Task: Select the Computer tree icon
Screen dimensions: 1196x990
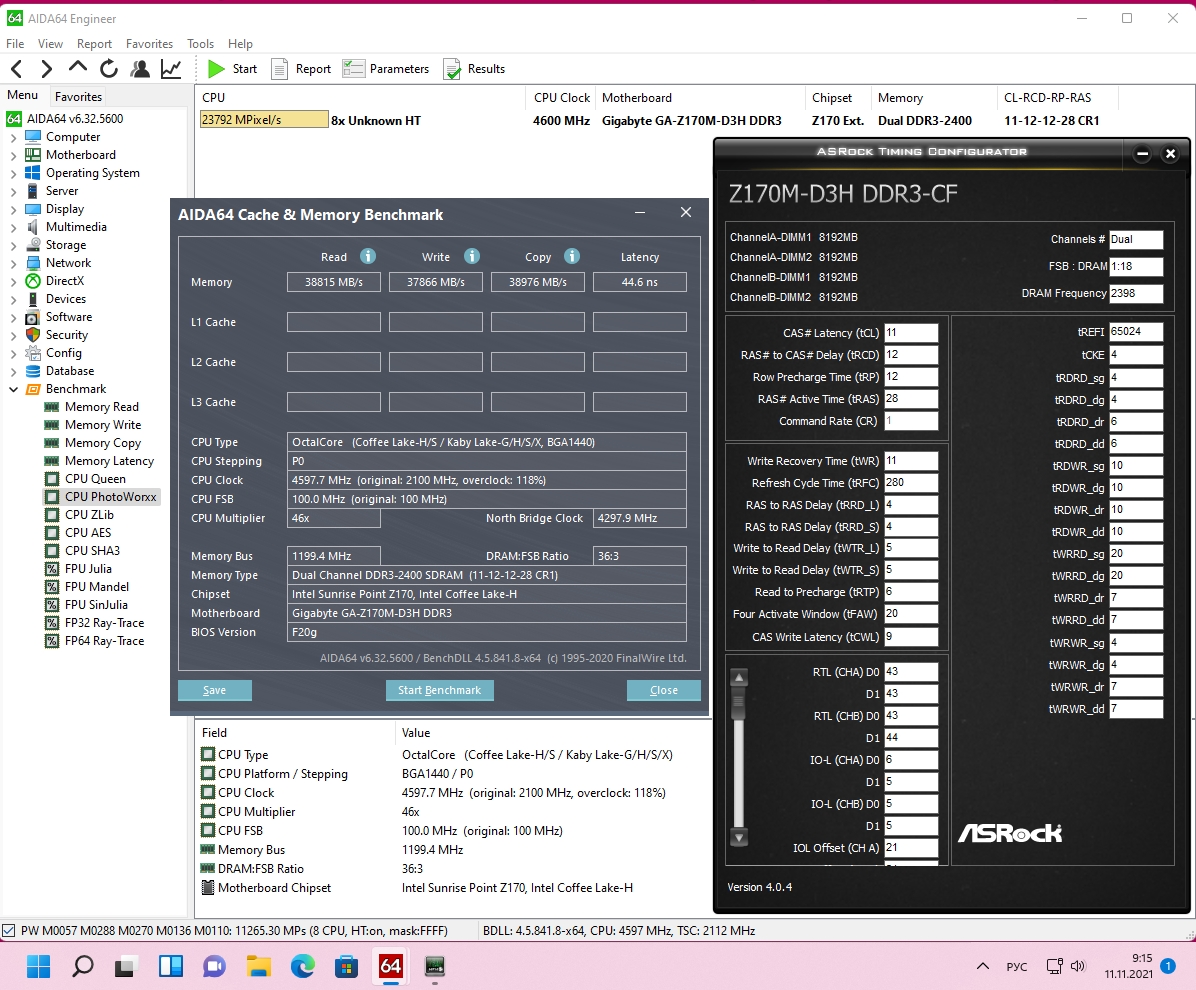Action: [x=33, y=137]
